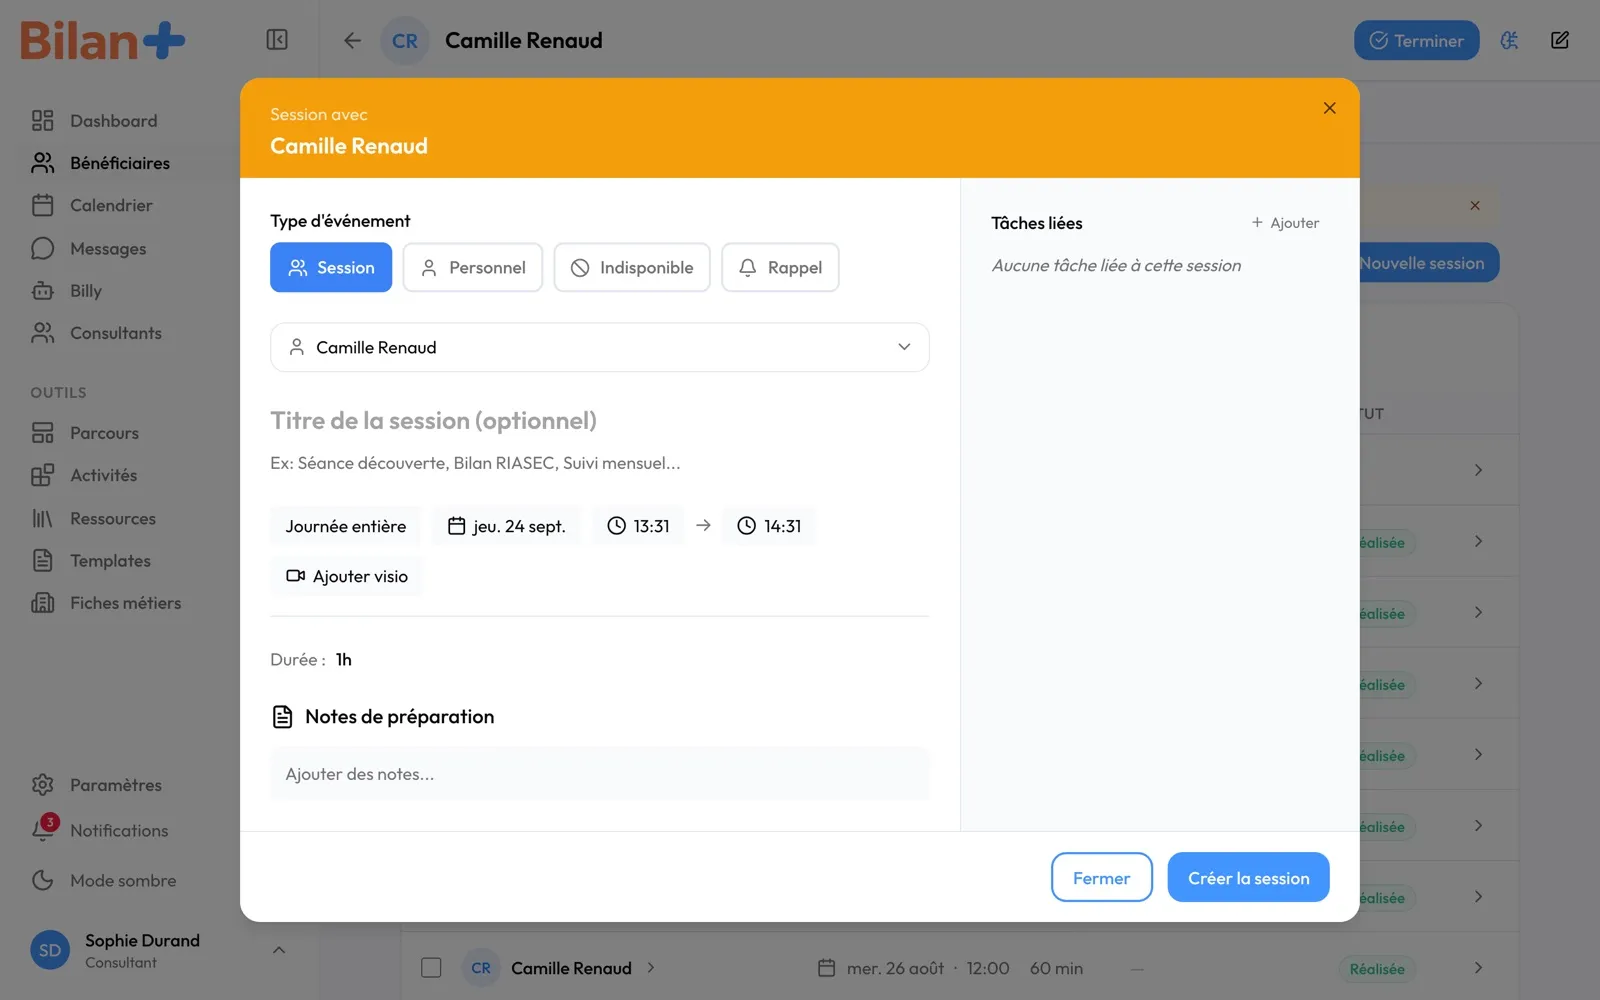The width and height of the screenshot is (1600, 1000).
Task: Open Ressources in the sidebar
Action: (115, 518)
